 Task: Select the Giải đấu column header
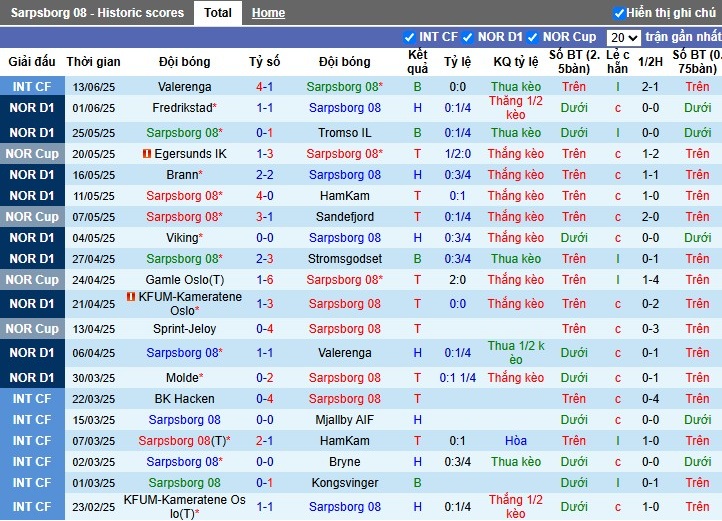[32, 62]
